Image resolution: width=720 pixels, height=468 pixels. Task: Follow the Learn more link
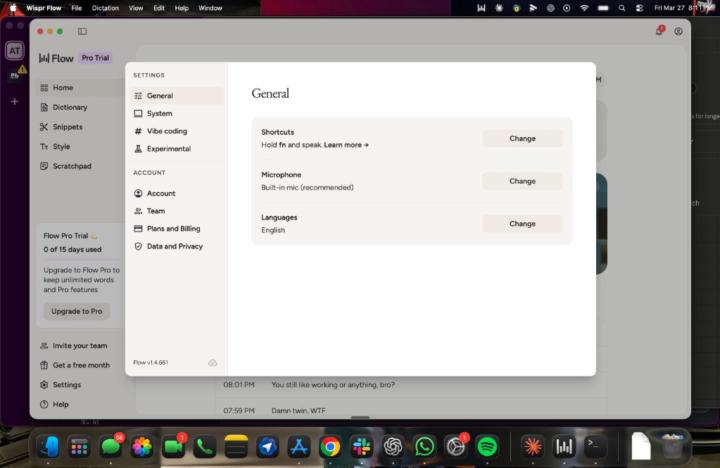pos(346,145)
